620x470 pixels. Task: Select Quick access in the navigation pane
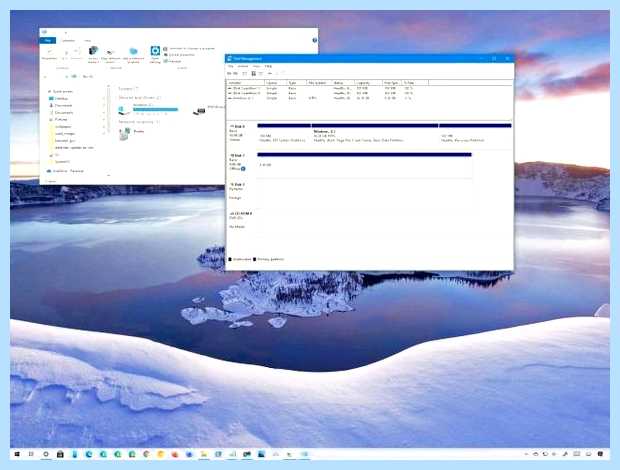coord(62,91)
